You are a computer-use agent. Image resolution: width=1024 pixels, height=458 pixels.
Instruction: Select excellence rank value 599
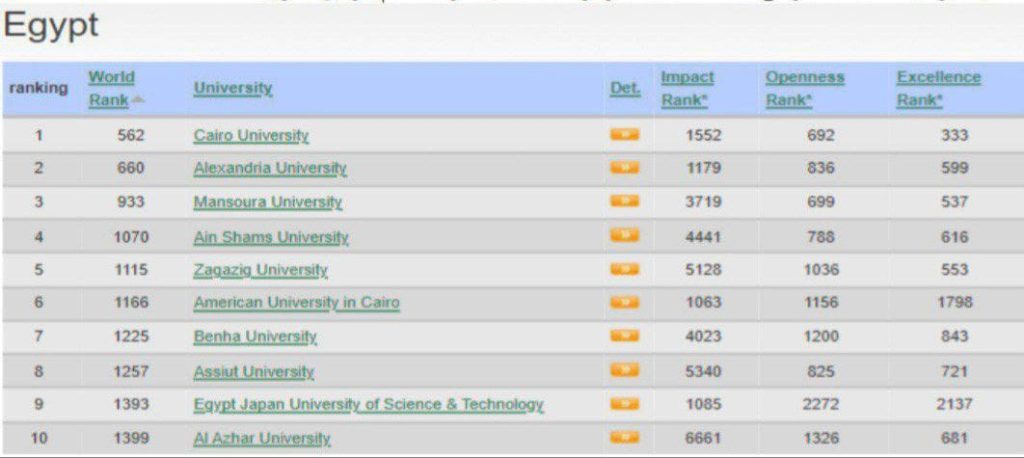pos(954,169)
